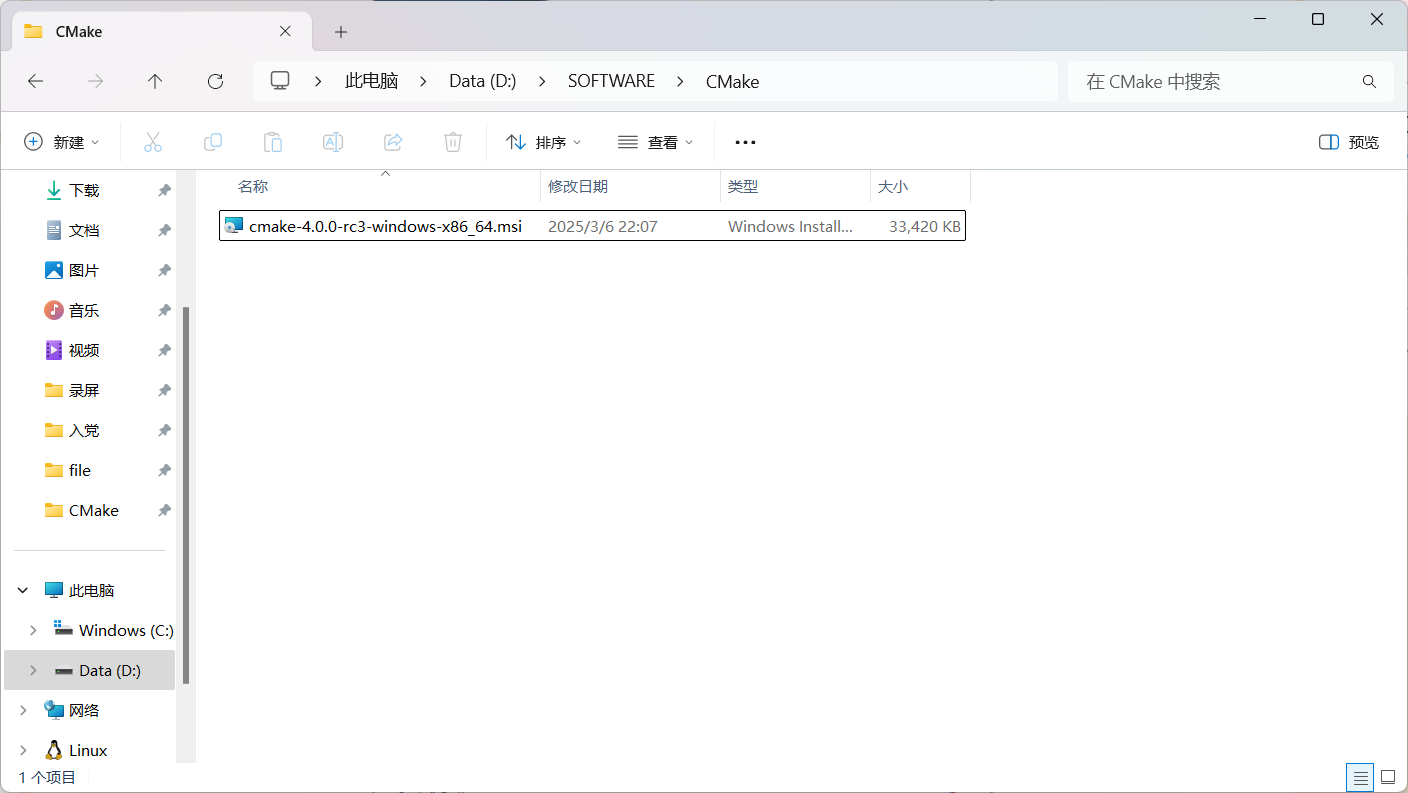Click the file size 33,420 KB
1408x793 pixels.
click(925, 226)
